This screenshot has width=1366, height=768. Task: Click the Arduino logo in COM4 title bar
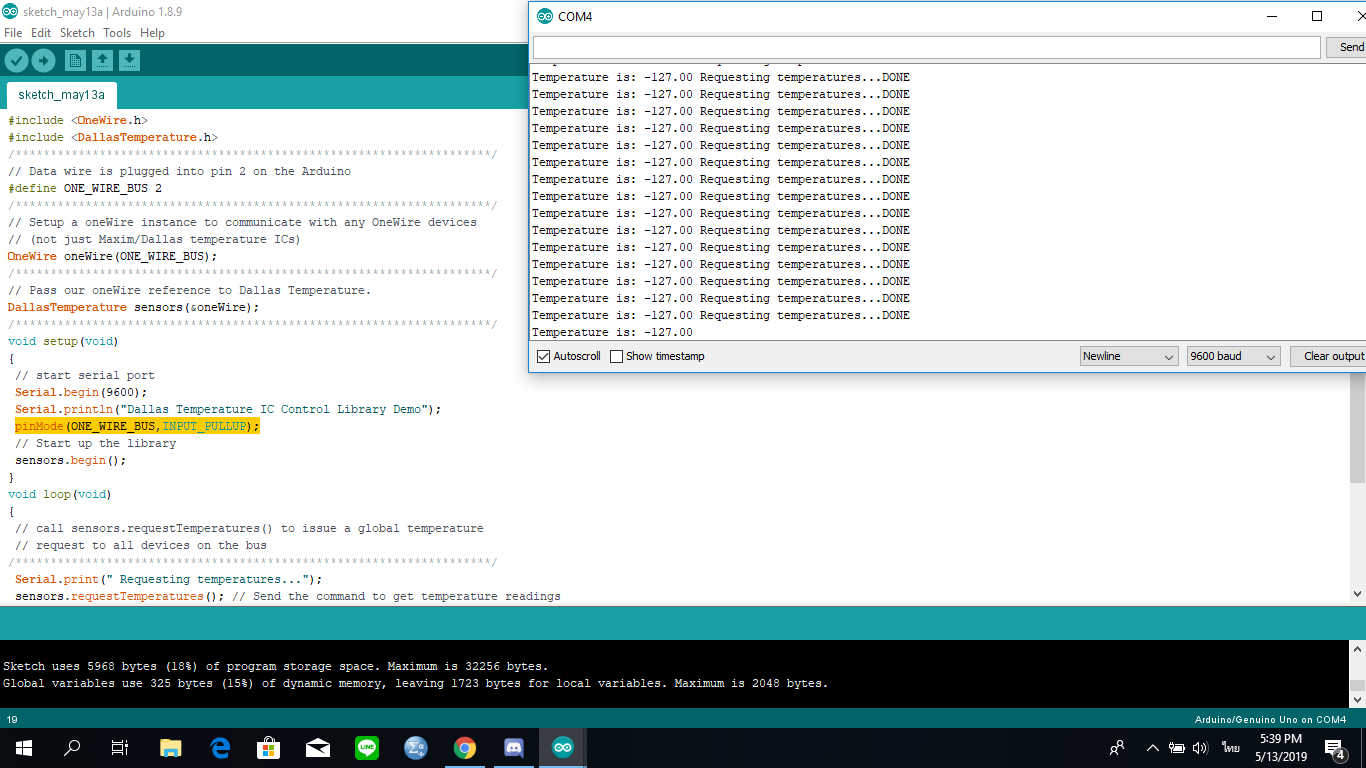[545, 16]
